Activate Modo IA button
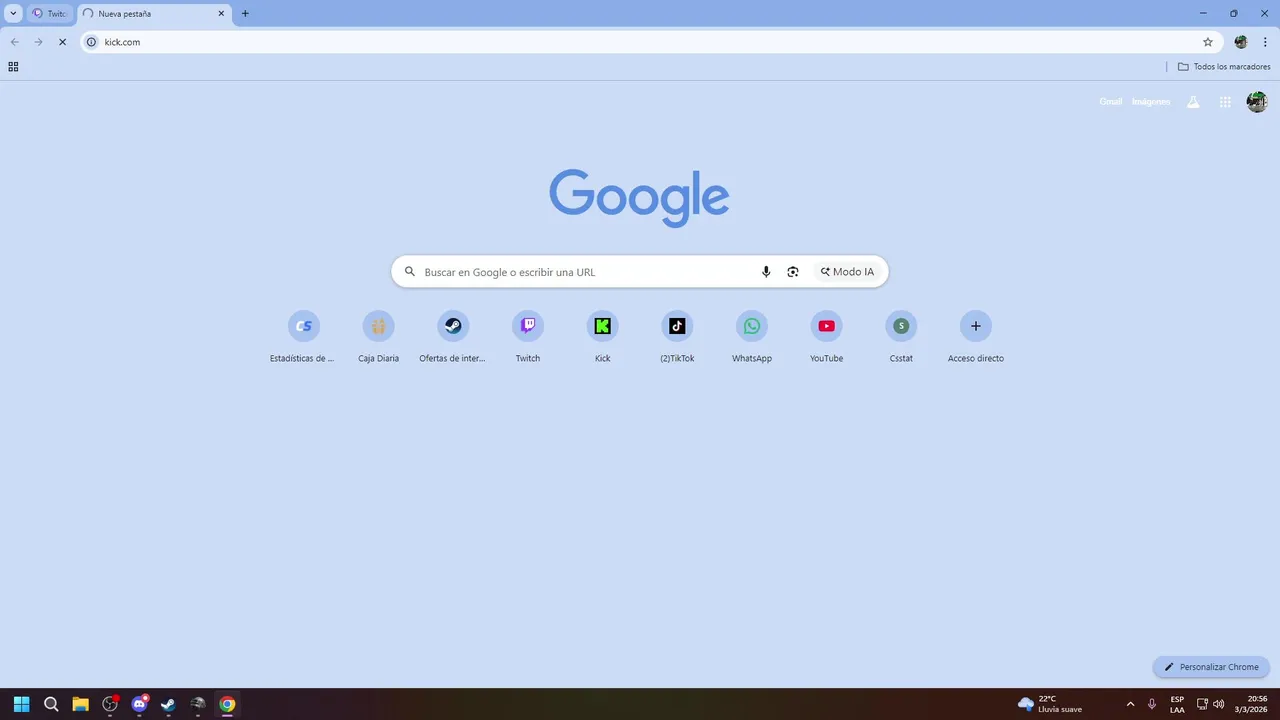Viewport: 1280px width, 720px height. (847, 272)
